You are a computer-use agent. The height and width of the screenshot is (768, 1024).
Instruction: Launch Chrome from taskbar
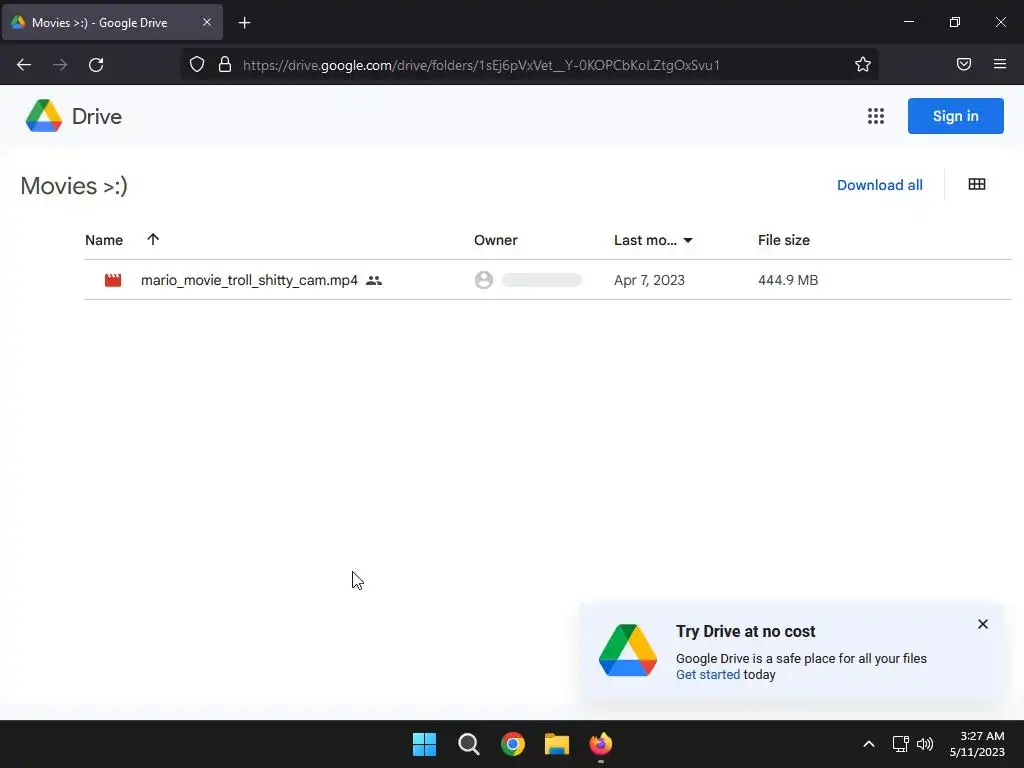point(513,744)
